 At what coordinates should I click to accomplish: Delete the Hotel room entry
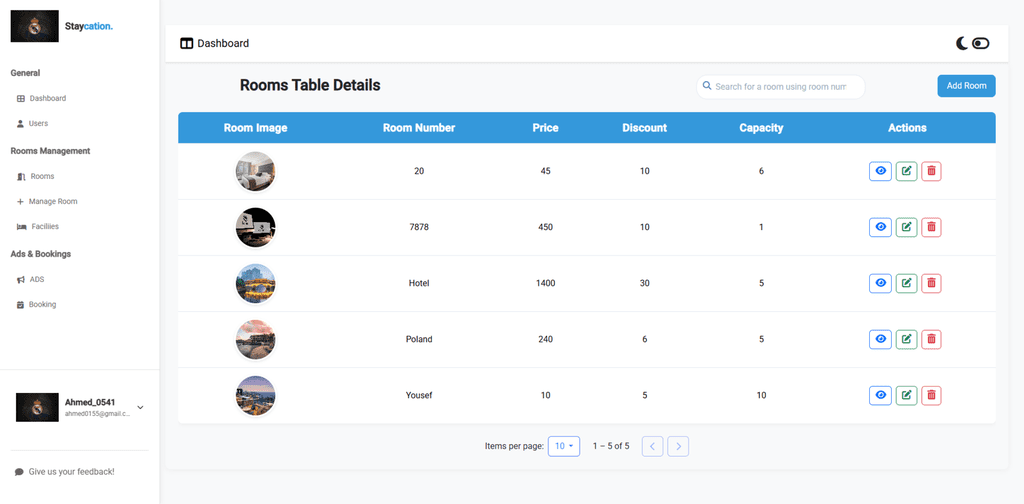coord(931,283)
